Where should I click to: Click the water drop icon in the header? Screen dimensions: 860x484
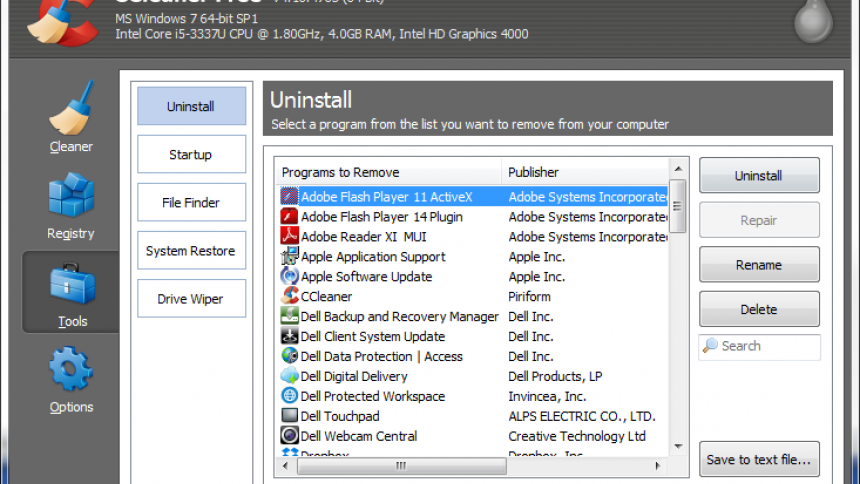click(x=814, y=21)
